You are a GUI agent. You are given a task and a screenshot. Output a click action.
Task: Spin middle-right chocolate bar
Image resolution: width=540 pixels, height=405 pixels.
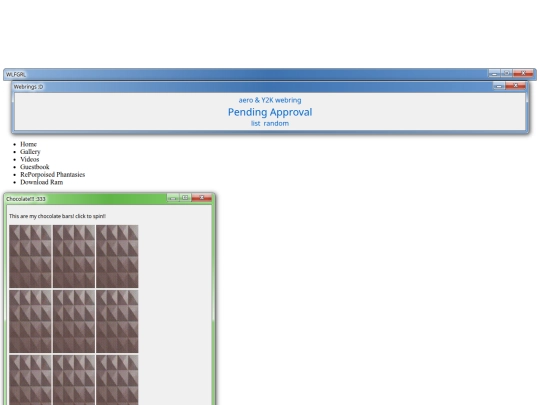tap(117, 321)
